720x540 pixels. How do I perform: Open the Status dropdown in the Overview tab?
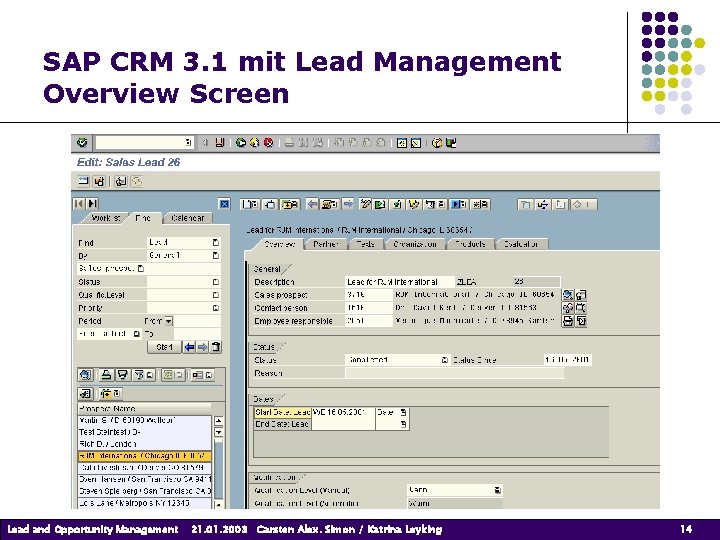coord(444,360)
